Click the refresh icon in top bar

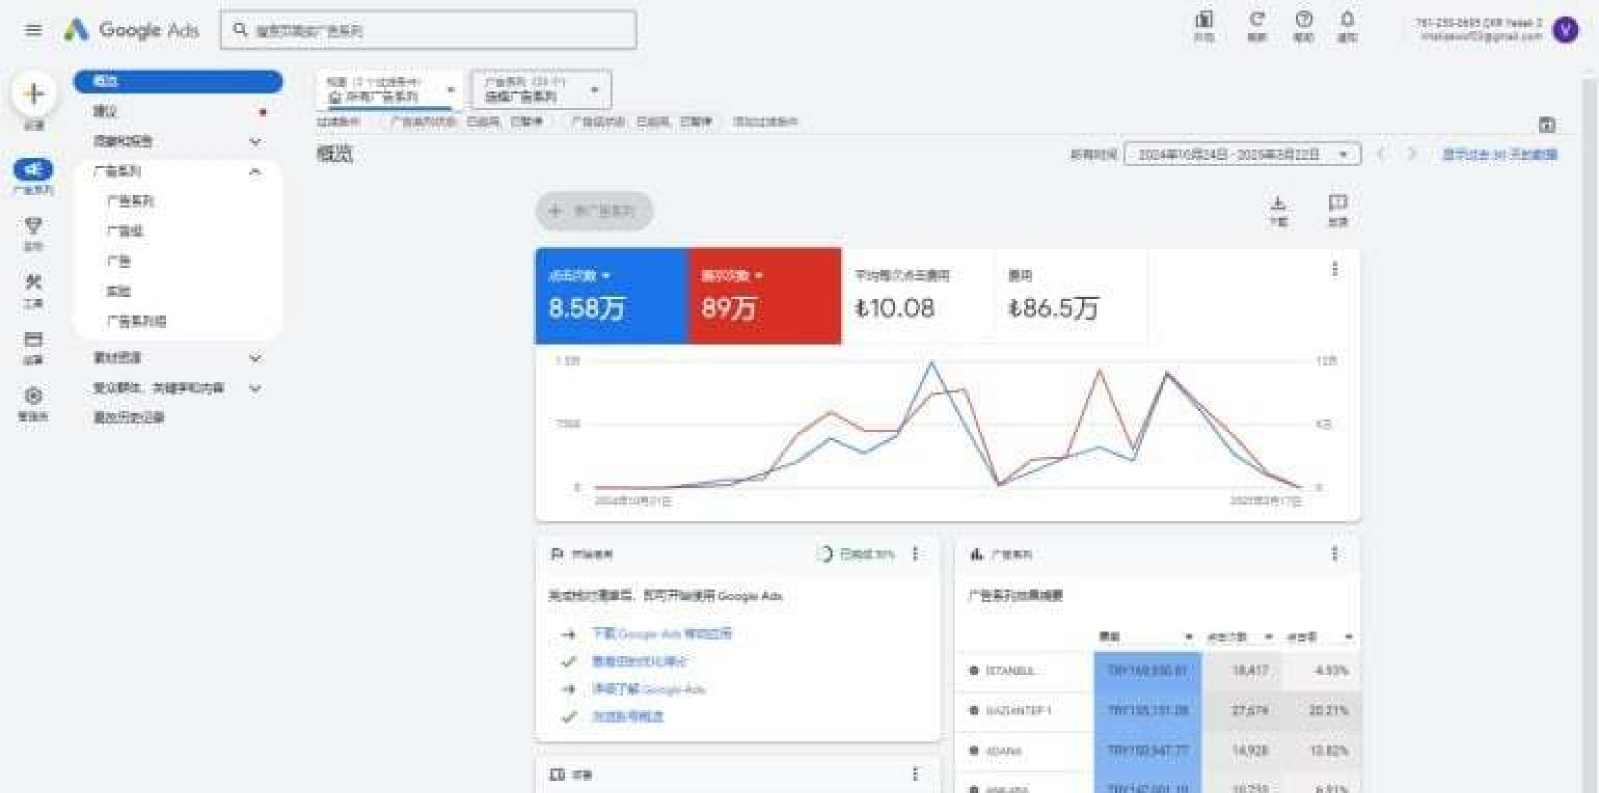[1257, 20]
